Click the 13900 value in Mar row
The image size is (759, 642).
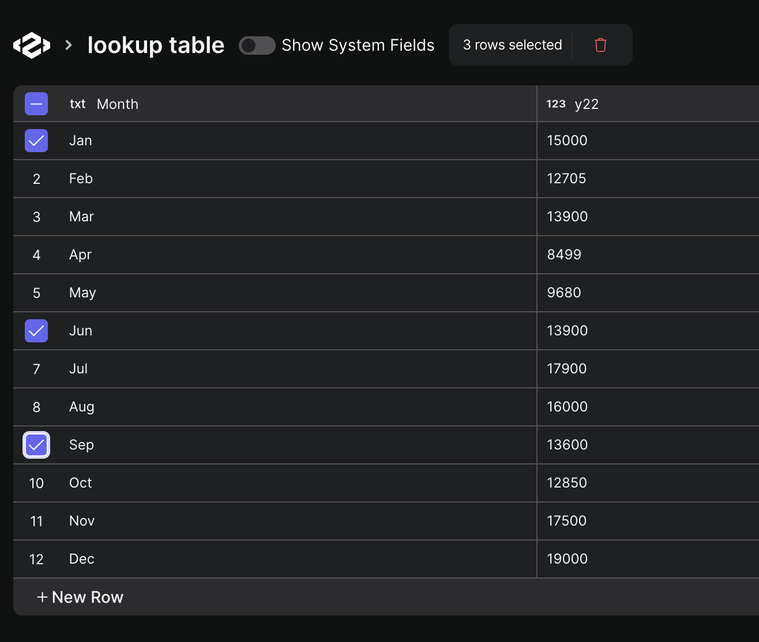(x=648, y=216)
